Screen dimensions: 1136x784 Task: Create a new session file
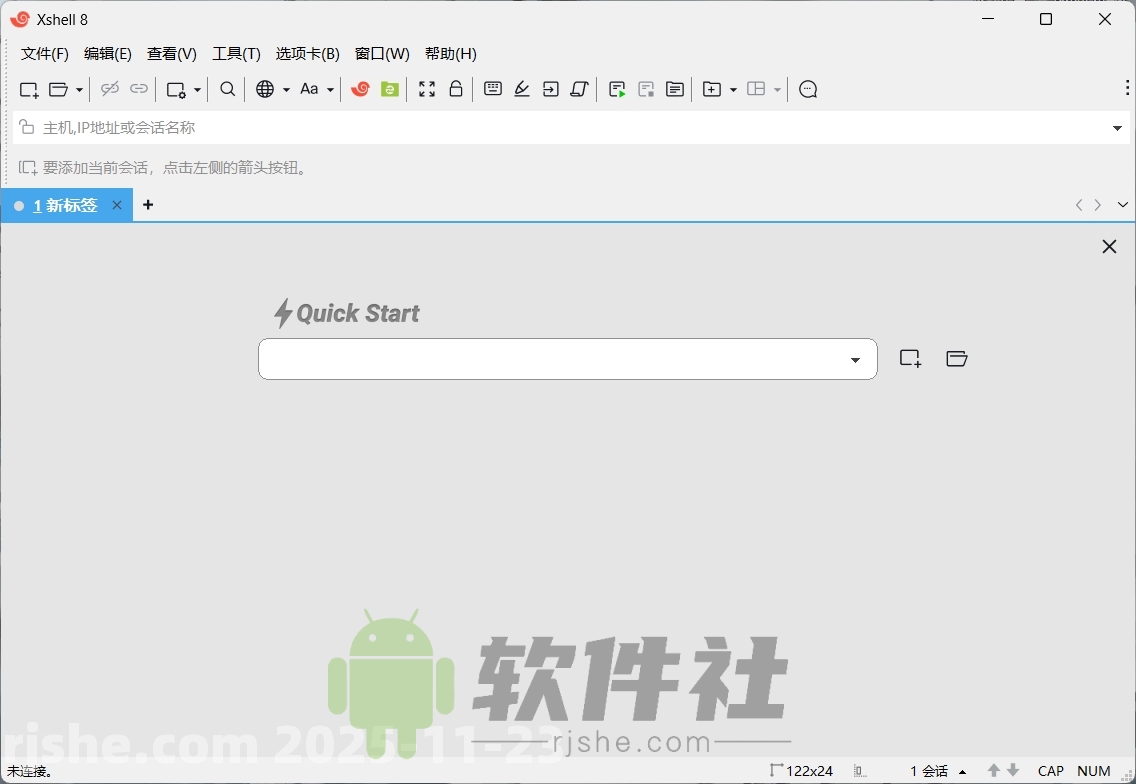click(x=28, y=89)
